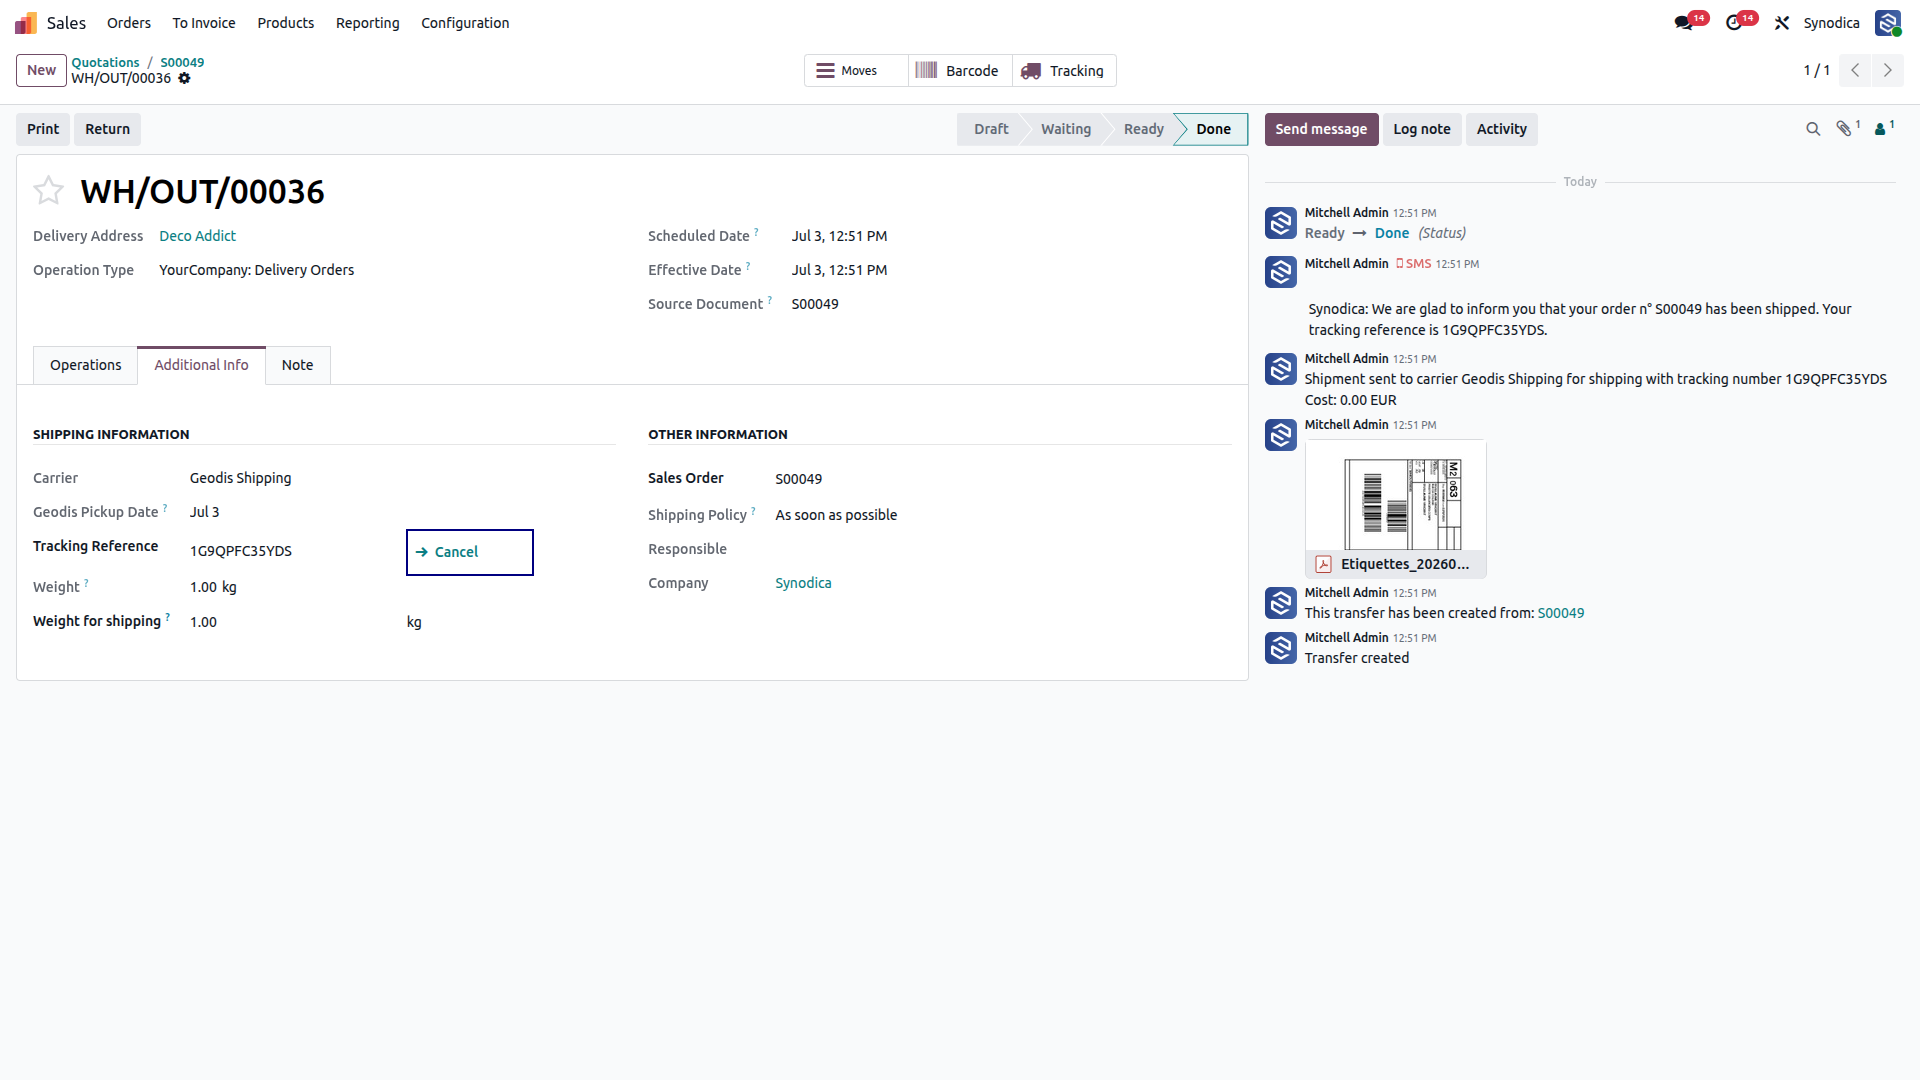Show followers list icon
Image resolution: width=1920 pixels, height=1080 pixels.
tap(1884, 129)
